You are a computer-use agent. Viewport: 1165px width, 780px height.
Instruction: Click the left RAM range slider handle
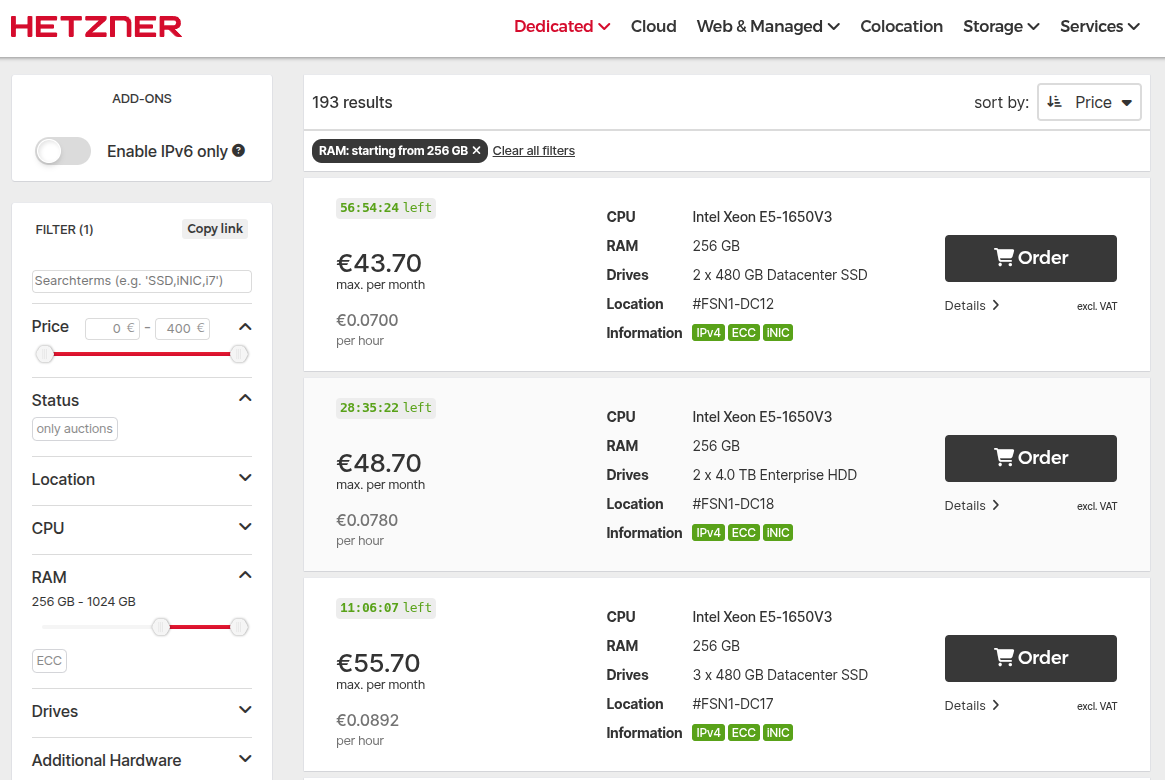(x=161, y=627)
